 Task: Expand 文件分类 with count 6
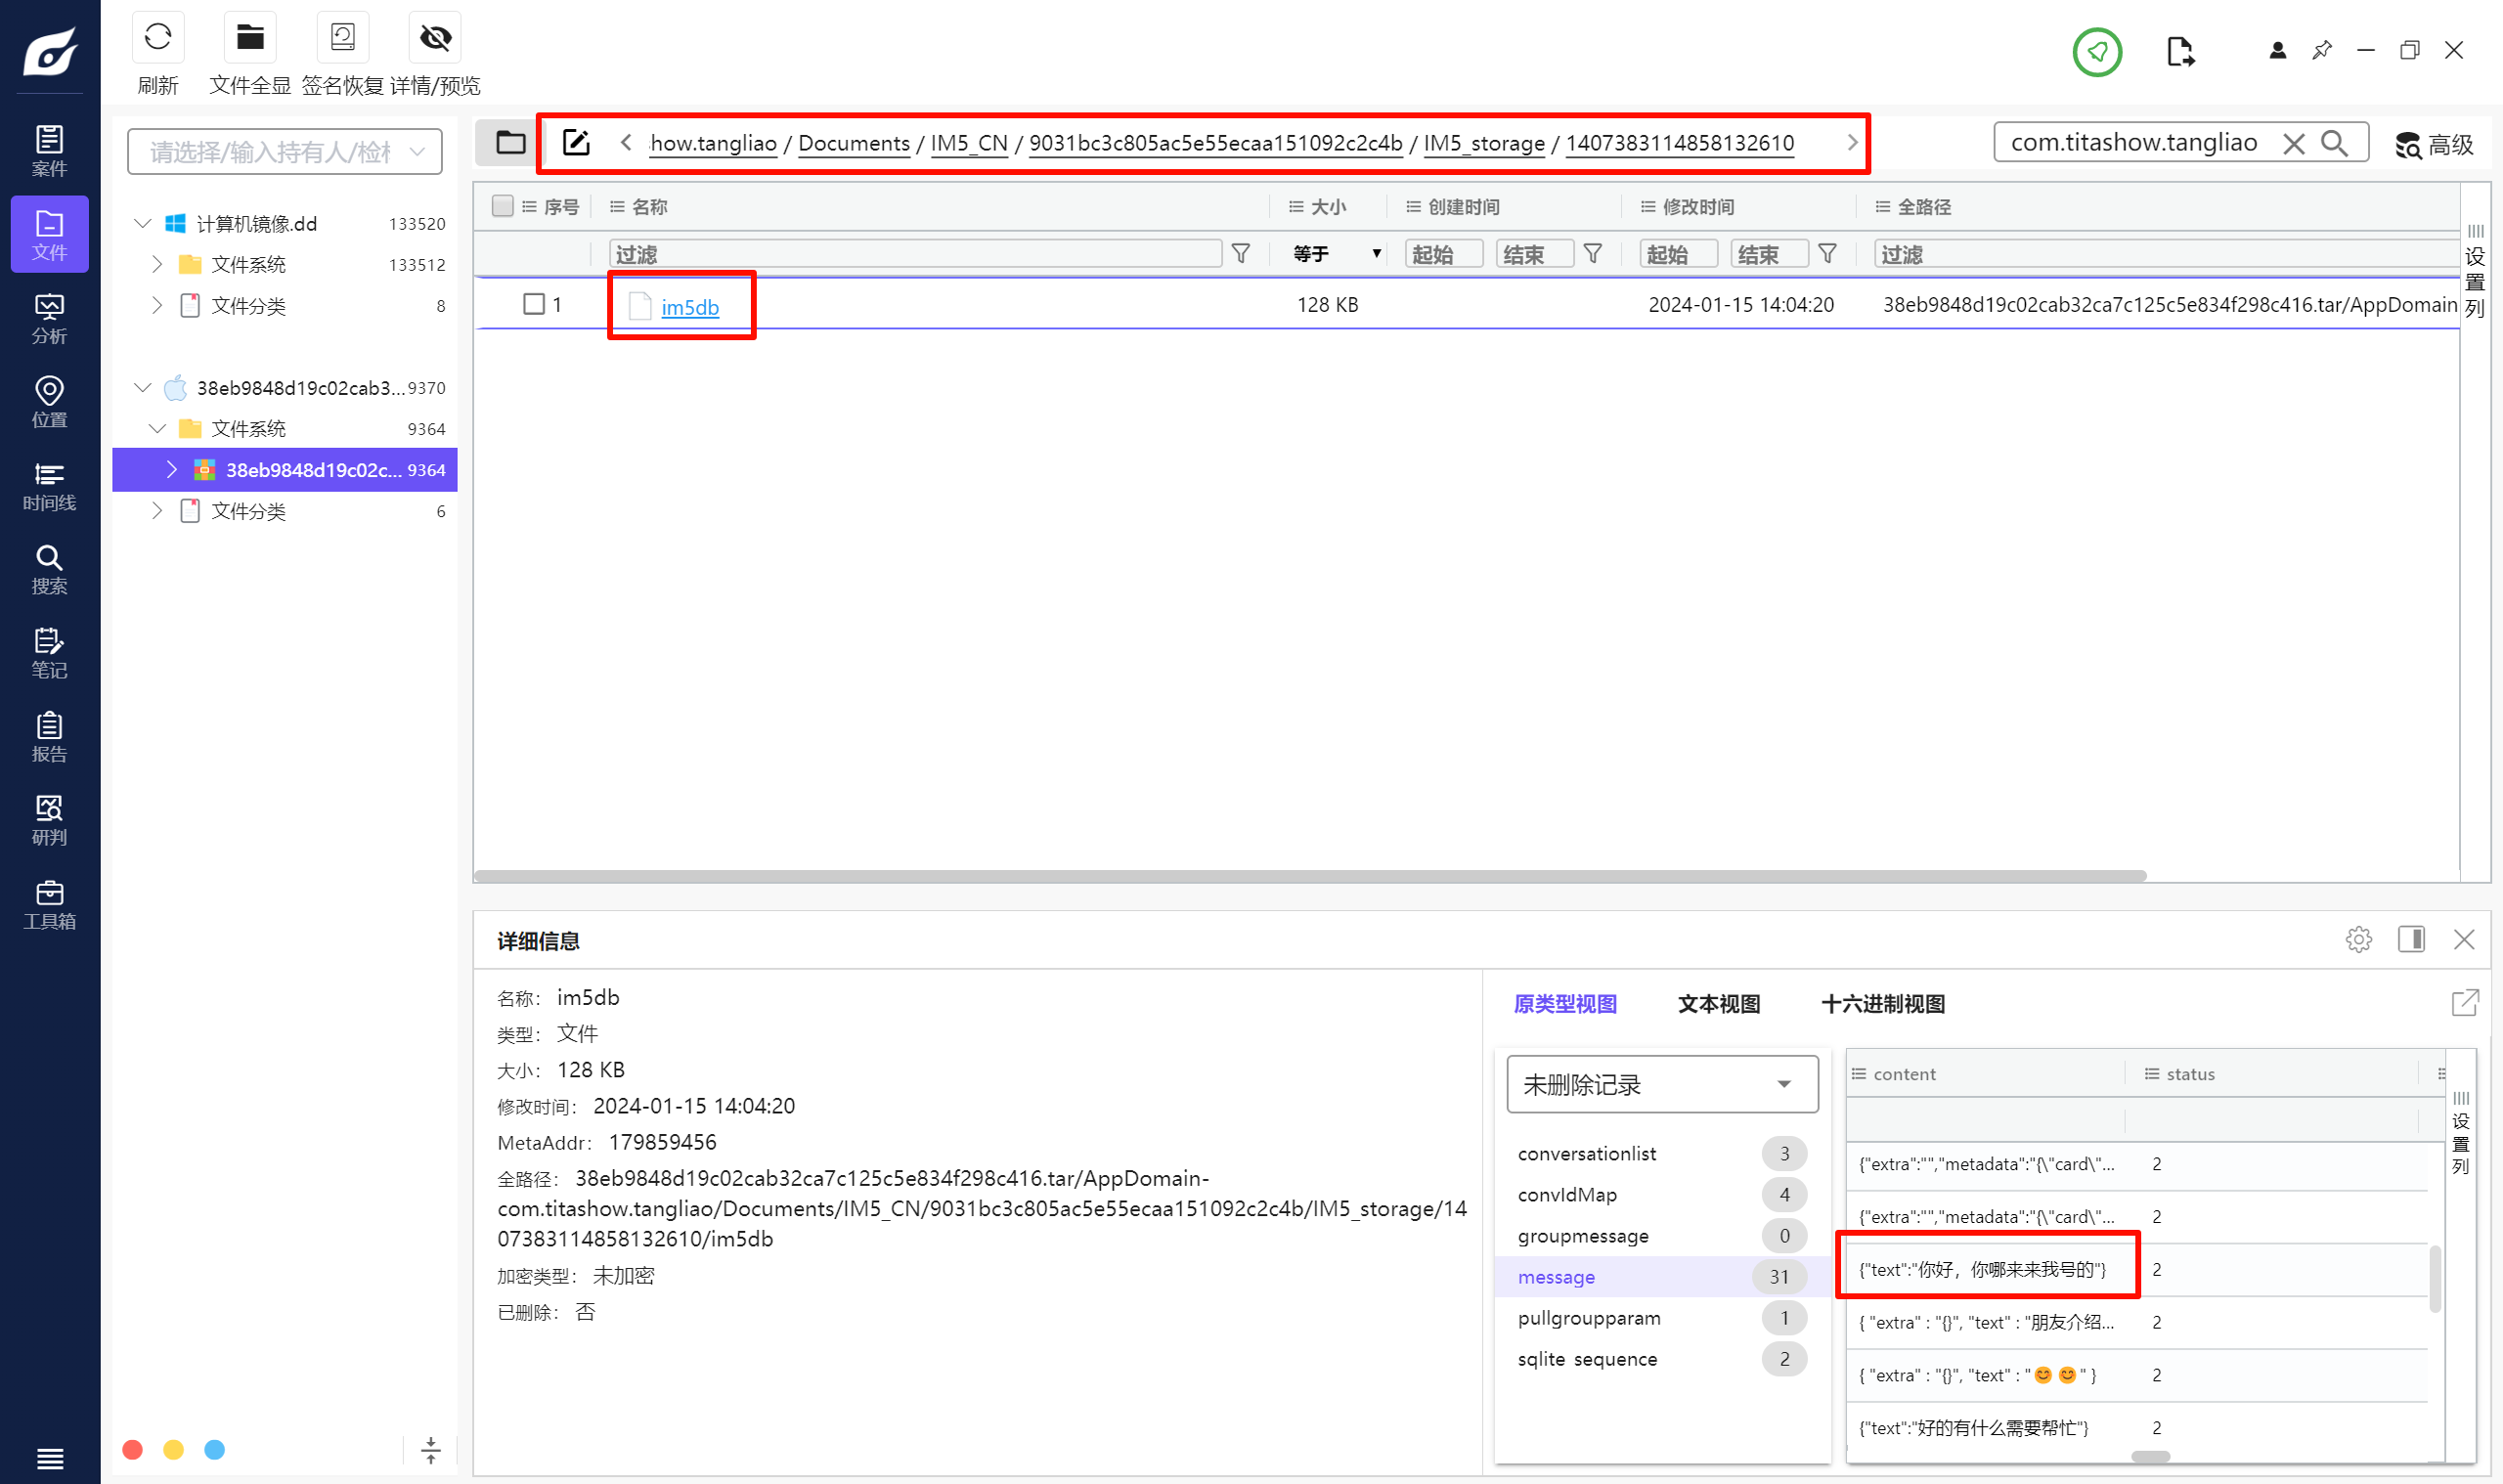point(157,510)
